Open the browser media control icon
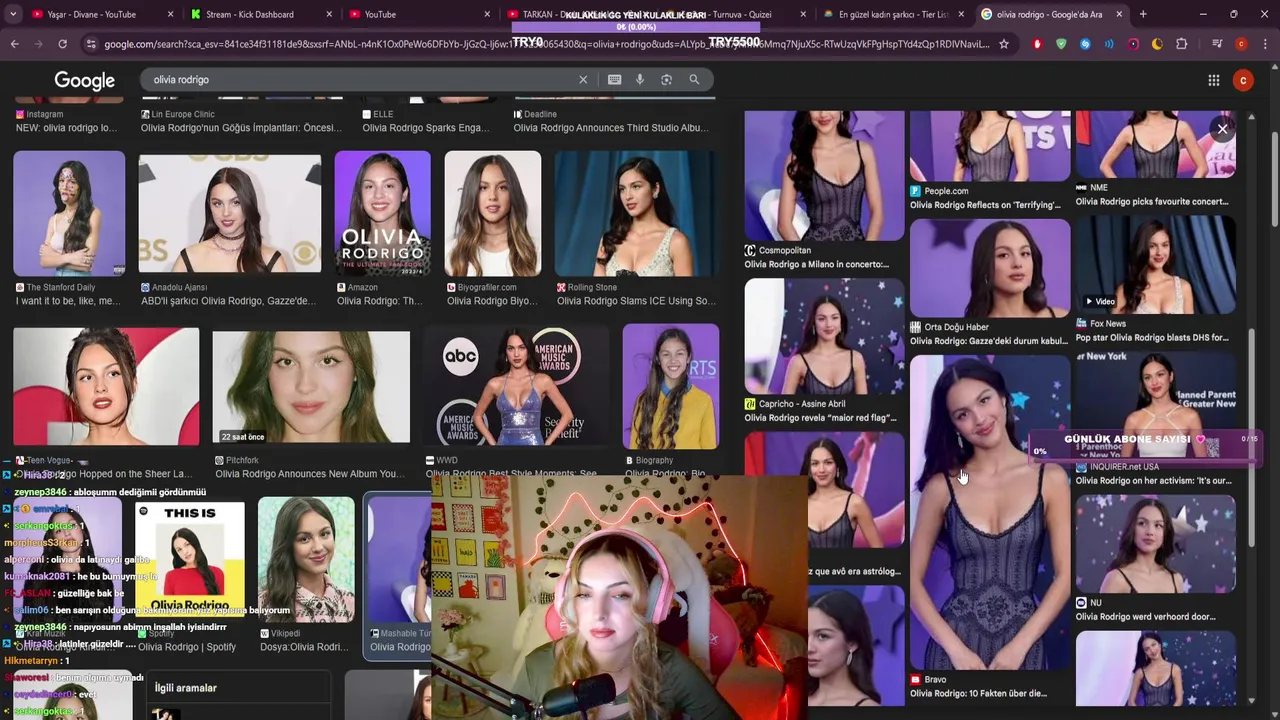The image size is (1280, 720). (1216, 44)
